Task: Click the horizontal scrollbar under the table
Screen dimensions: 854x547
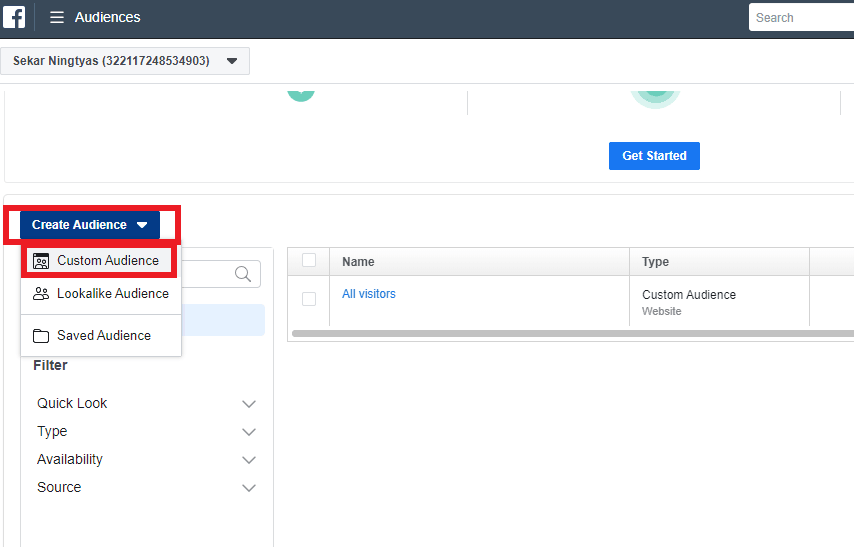Action: point(570,334)
